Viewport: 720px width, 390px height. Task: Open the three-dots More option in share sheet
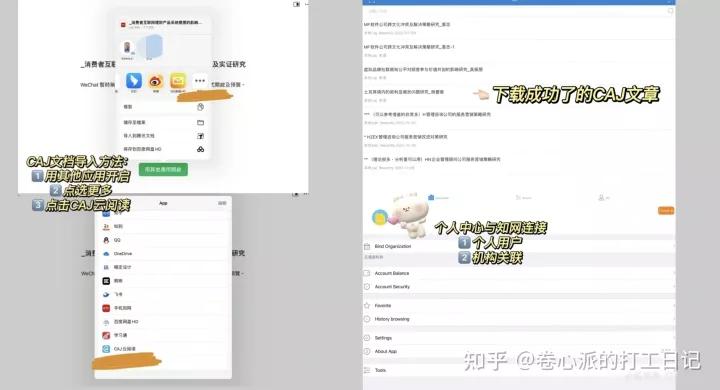click(200, 81)
